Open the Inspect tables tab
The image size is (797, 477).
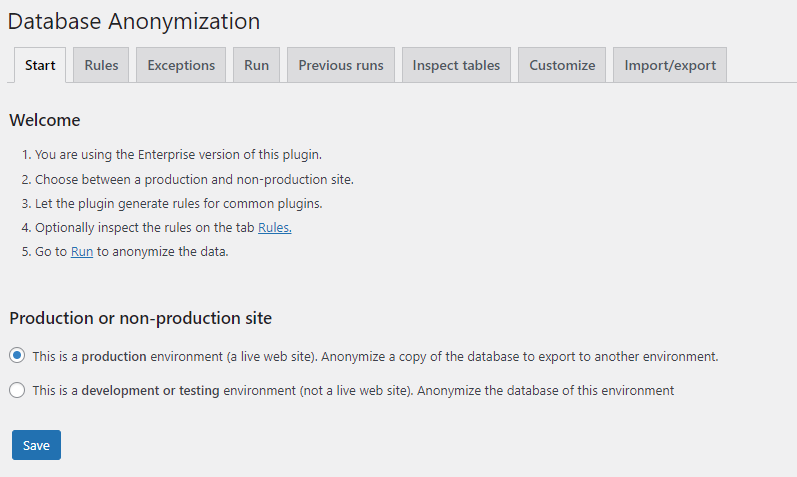[x=456, y=65]
